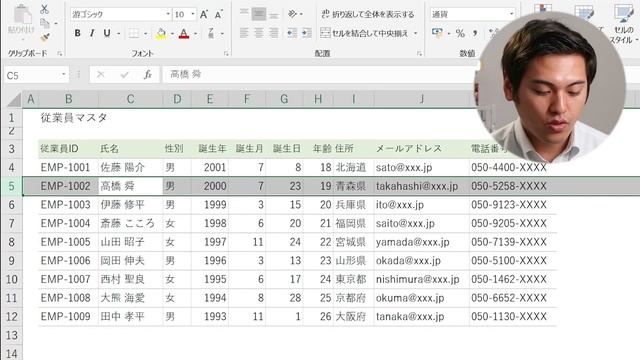Click cell 050-1130-XXXX
The height and width of the screenshot is (360, 640).
coord(513,316)
